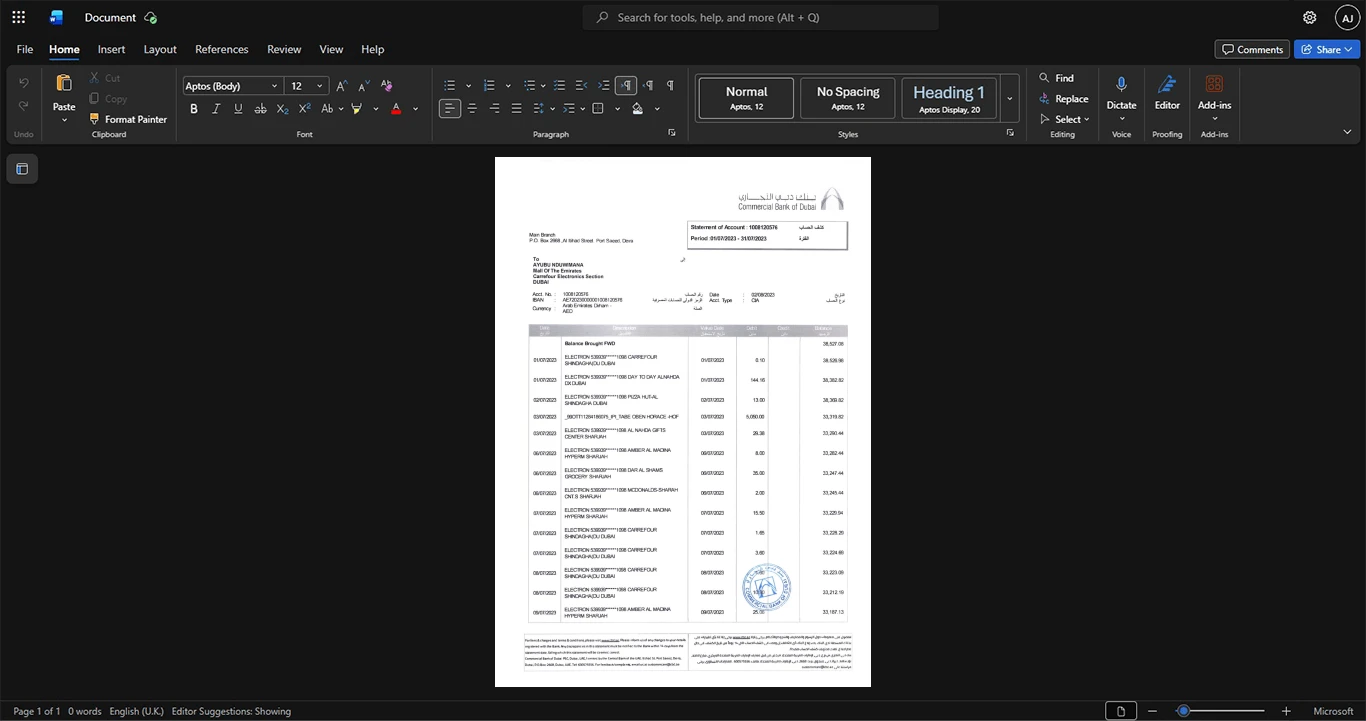Screen dimensions: 1366x721
Task: Open the Add-ins icon
Action: pos(1214,85)
